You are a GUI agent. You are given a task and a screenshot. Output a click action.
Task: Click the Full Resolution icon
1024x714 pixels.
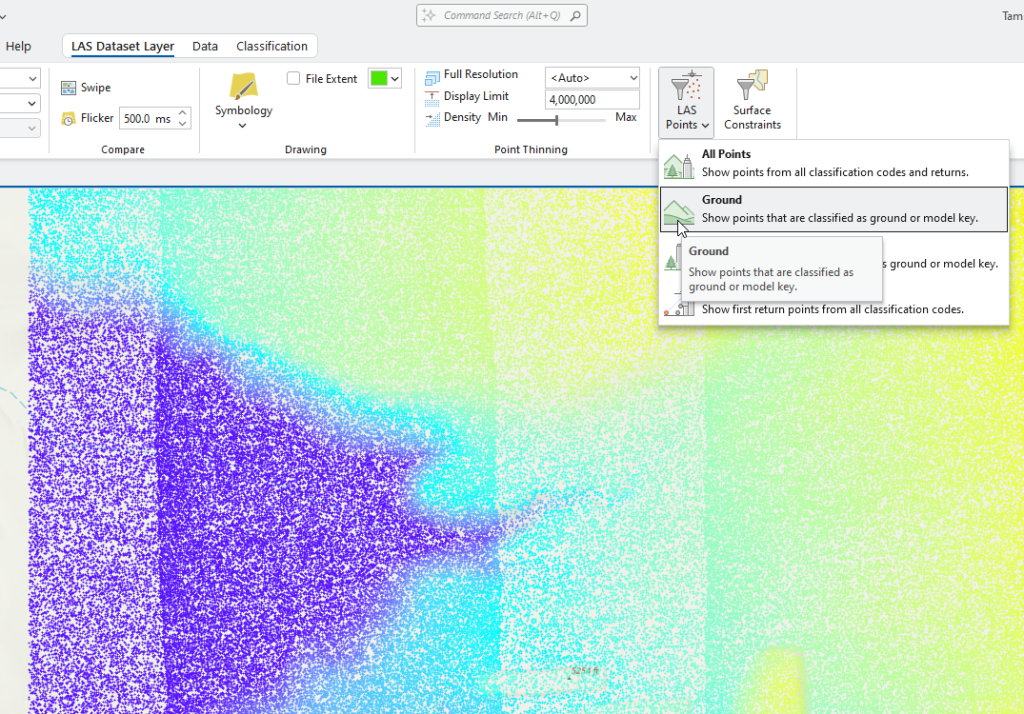pos(434,74)
